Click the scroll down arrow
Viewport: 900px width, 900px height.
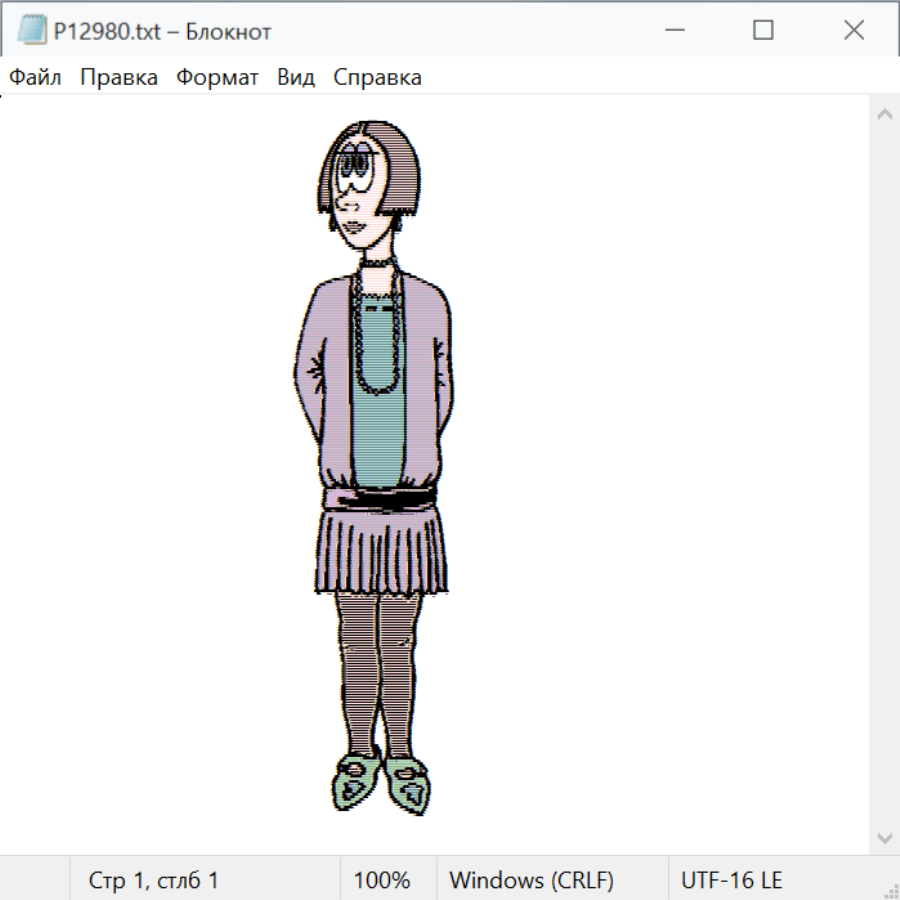click(884, 837)
